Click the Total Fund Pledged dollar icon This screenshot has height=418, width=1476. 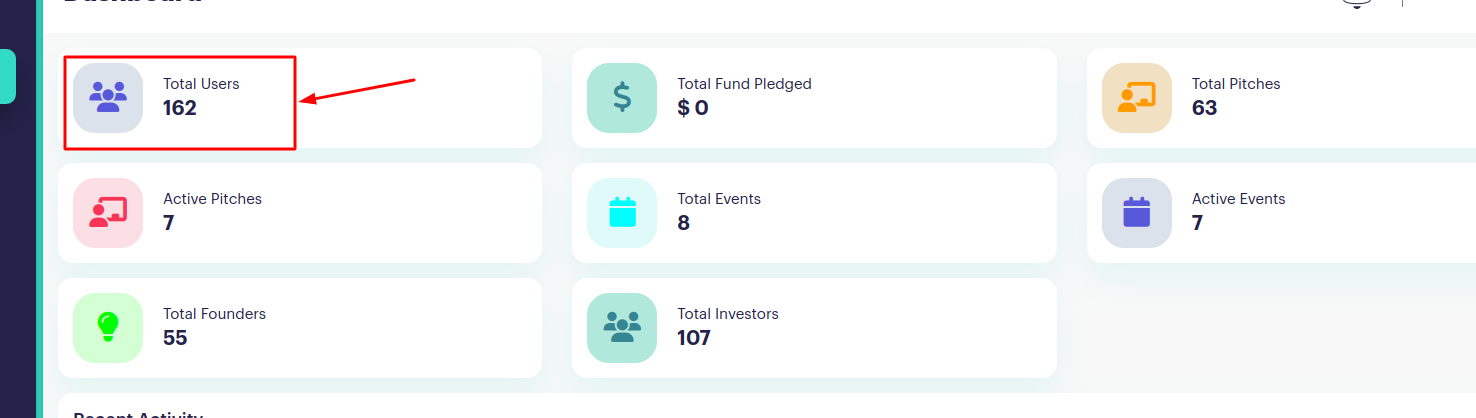click(622, 97)
